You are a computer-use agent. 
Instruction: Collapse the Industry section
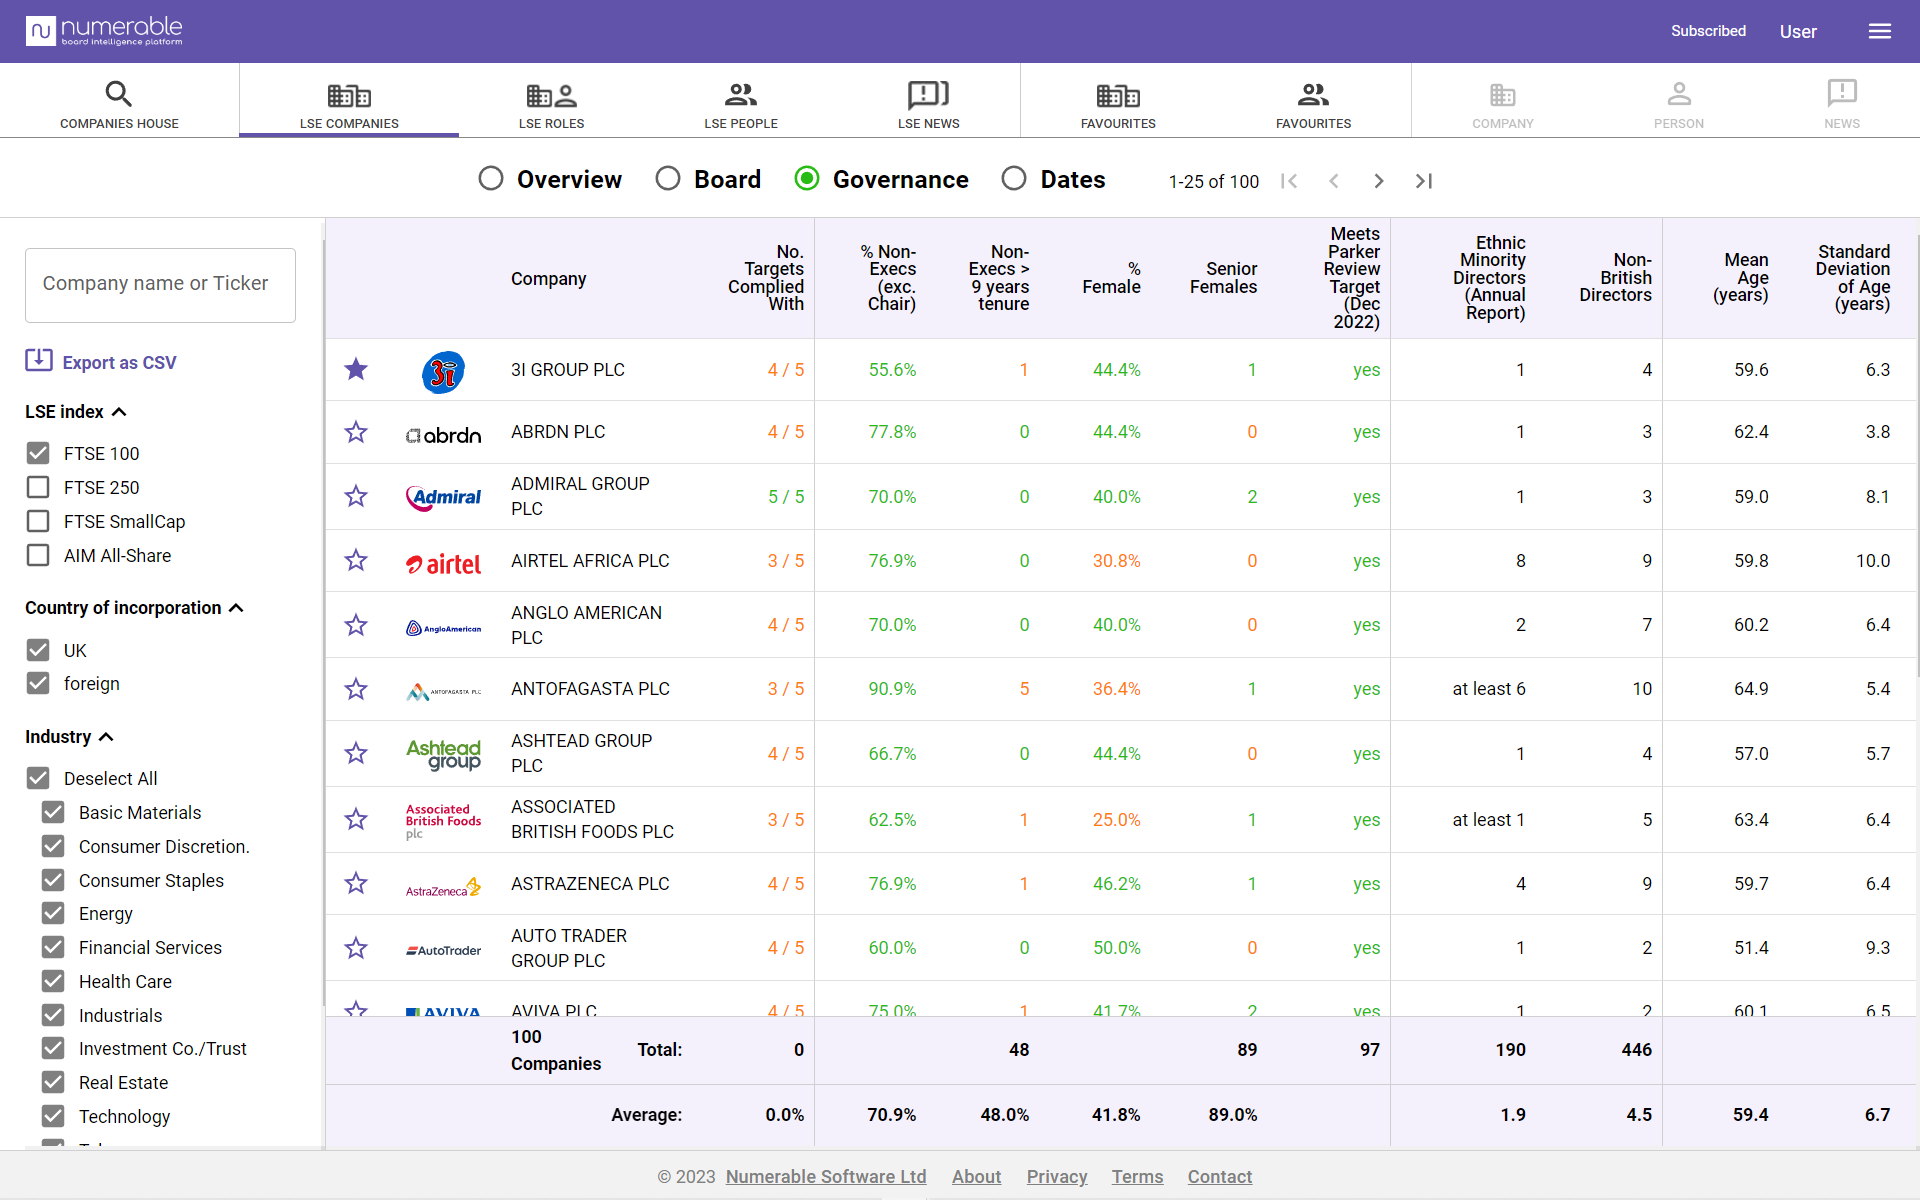coord(106,737)
